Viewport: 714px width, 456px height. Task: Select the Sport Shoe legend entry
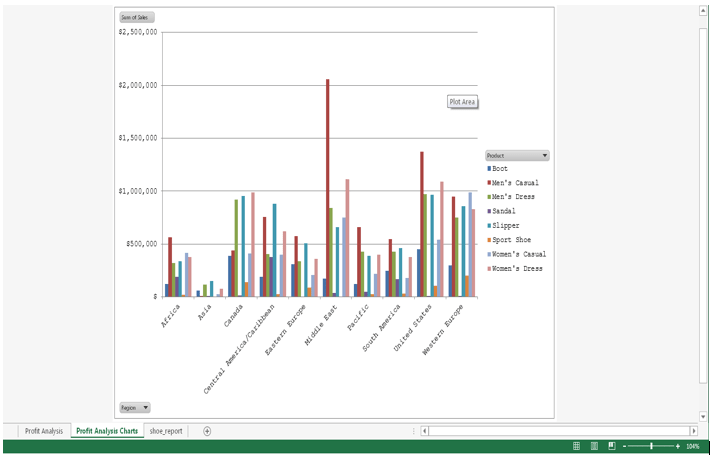(x=509, y=240)
